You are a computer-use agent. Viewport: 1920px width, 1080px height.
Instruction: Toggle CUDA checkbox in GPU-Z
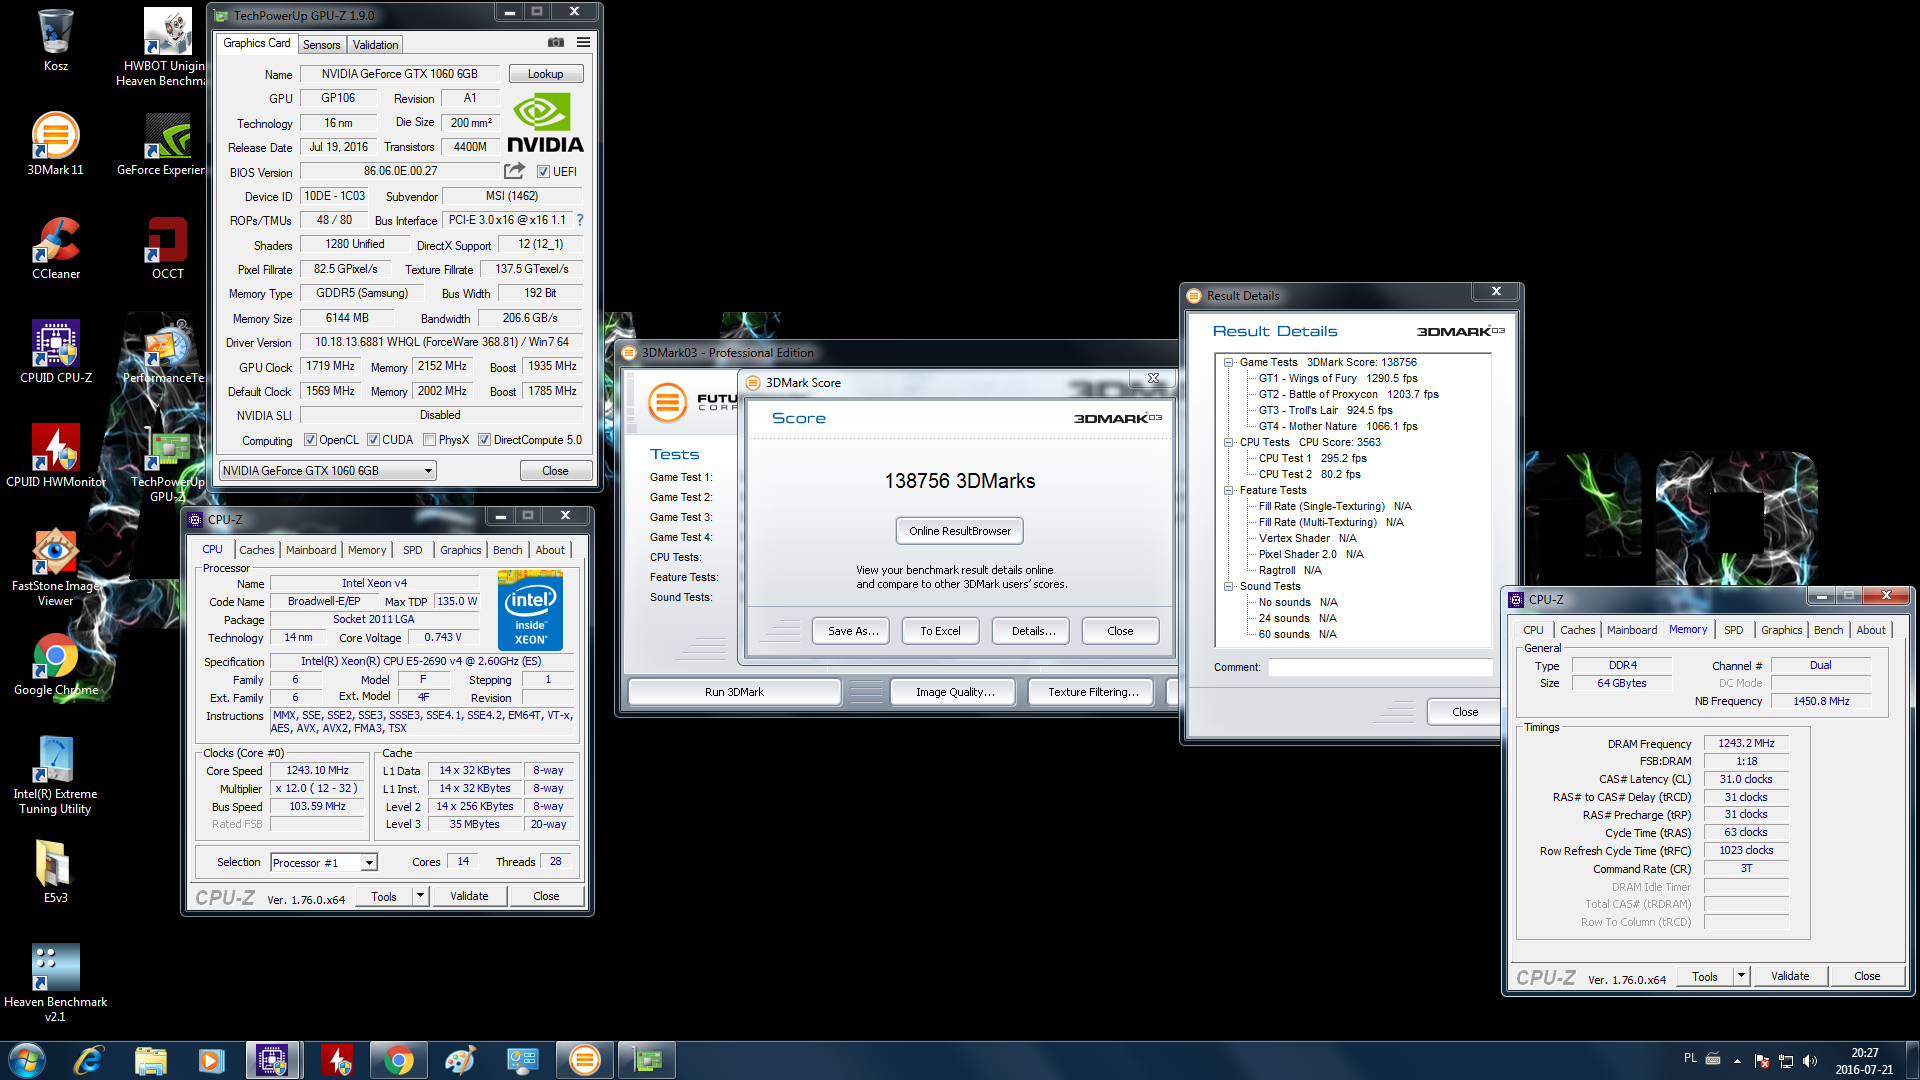[373, 440]
